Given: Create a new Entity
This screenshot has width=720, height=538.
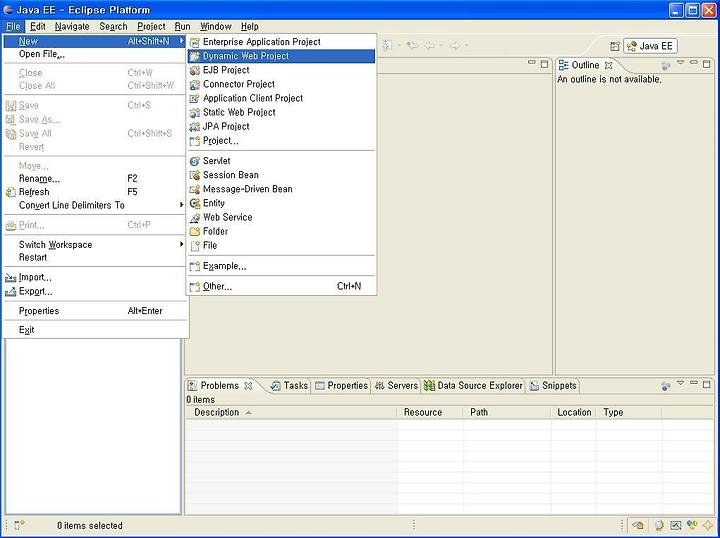Looking at the screenshot, I should click(x=281, y=203).
